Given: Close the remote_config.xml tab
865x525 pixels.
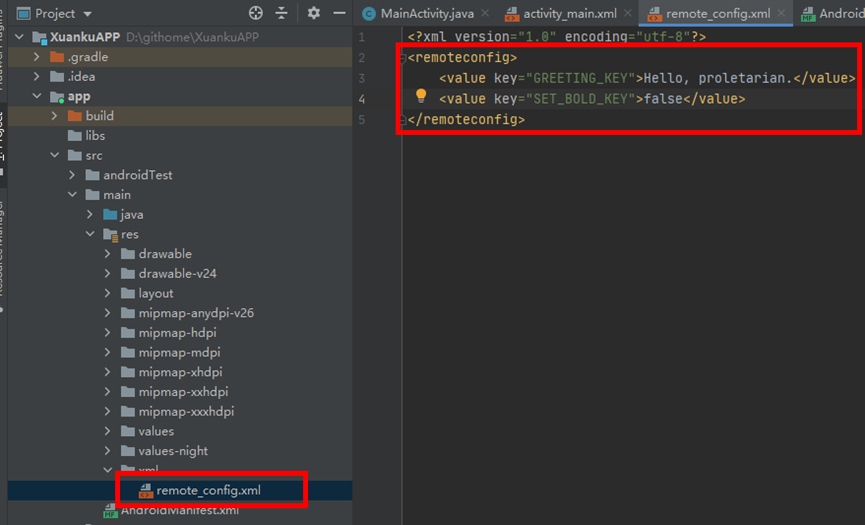Looking at the screenshot, I should tap(779, 14).
